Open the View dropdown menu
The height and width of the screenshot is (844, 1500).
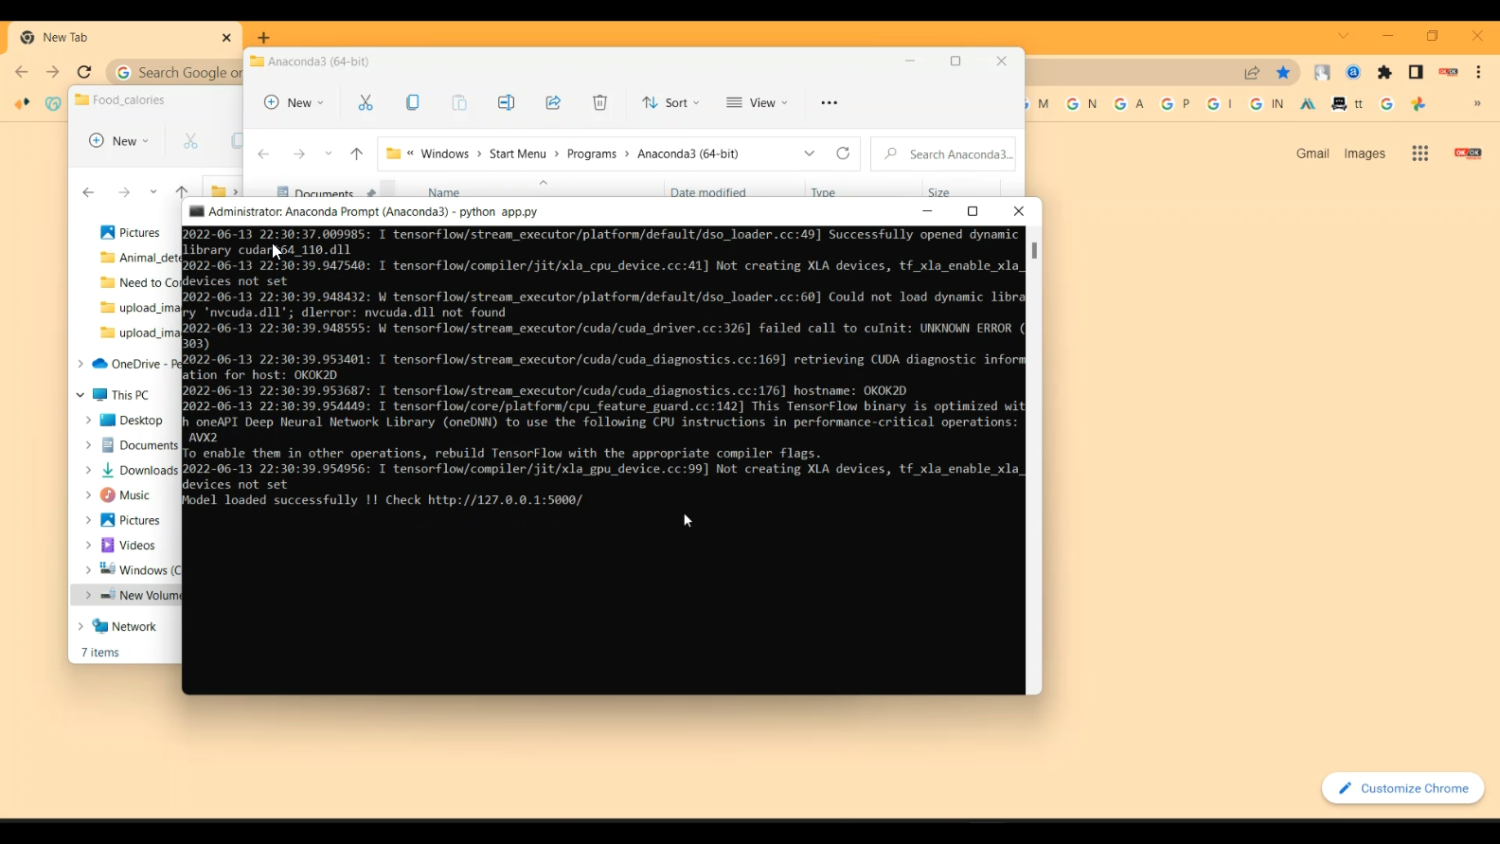point(757,103)
